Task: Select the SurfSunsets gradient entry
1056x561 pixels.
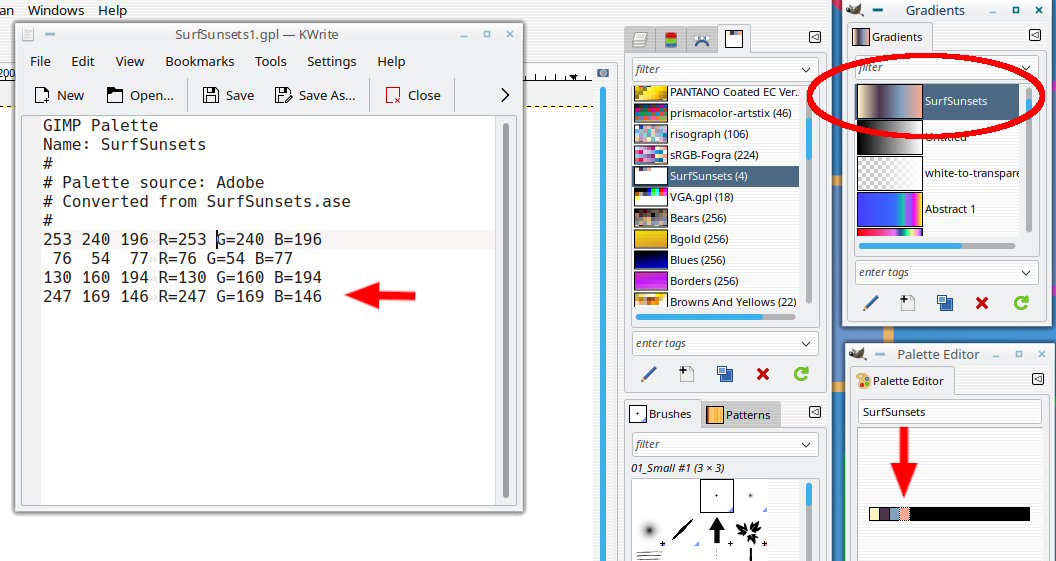Action: click(937, 101)
